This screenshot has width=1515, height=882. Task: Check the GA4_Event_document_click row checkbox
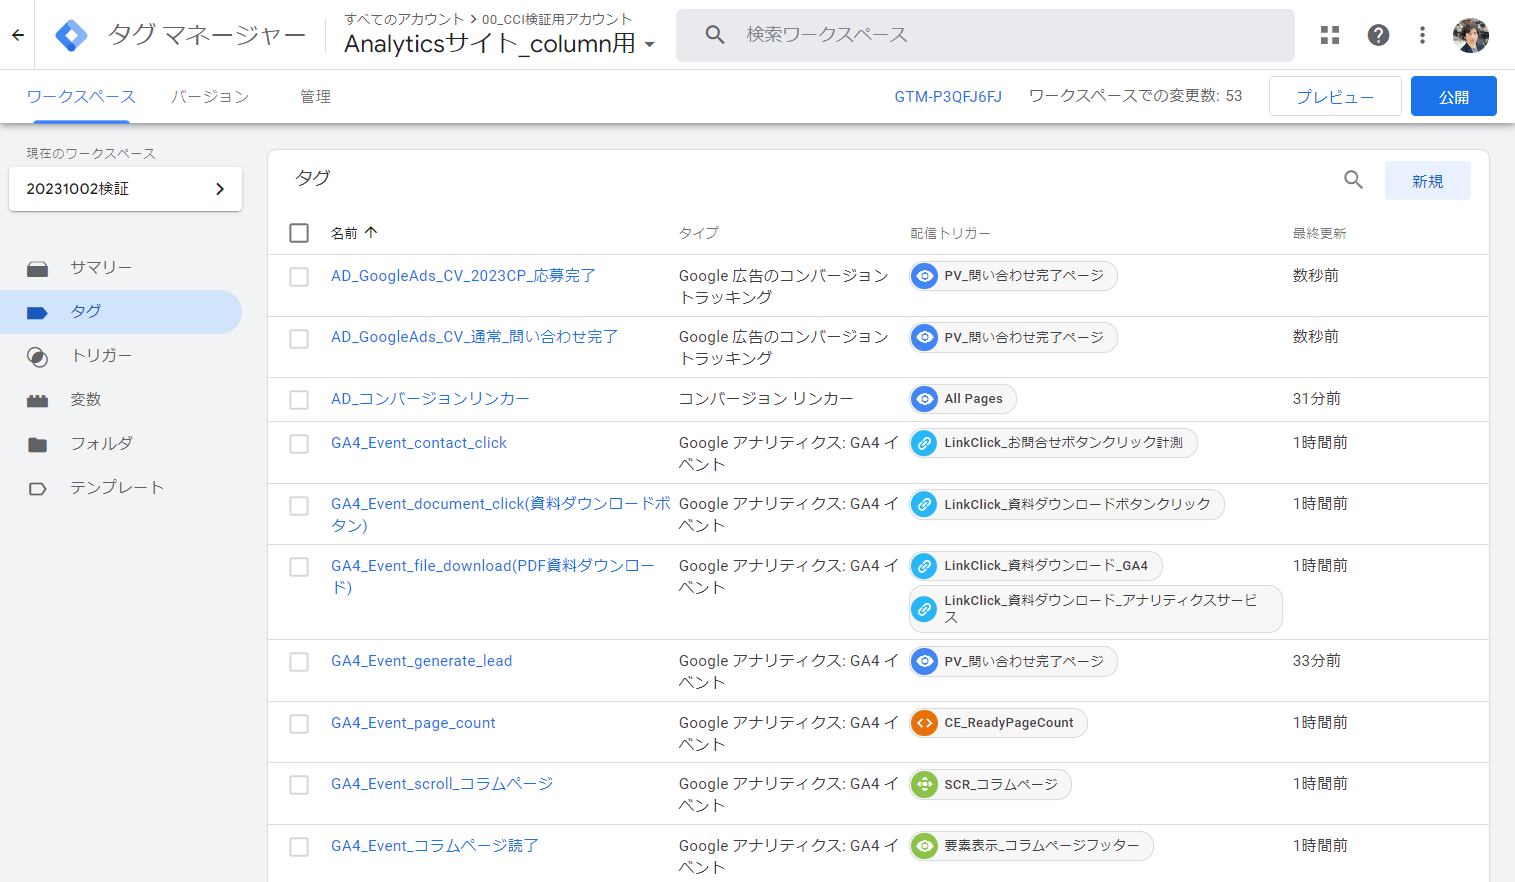[x=299, y=506]
